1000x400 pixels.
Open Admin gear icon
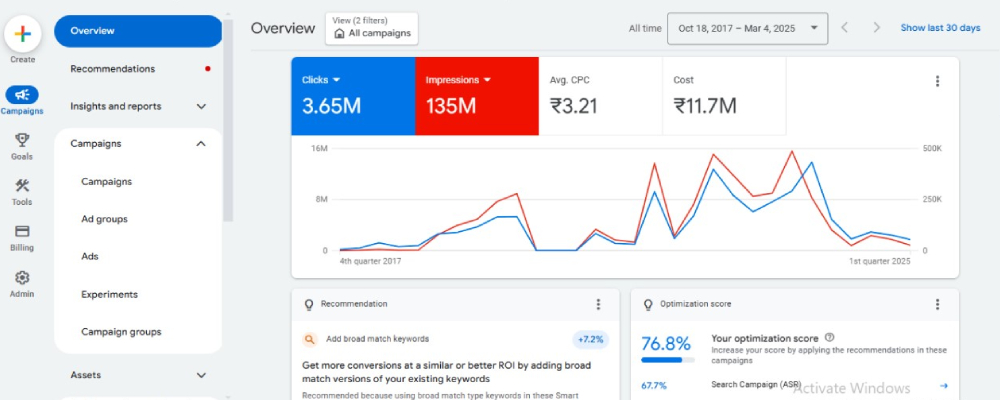(22, 278)
